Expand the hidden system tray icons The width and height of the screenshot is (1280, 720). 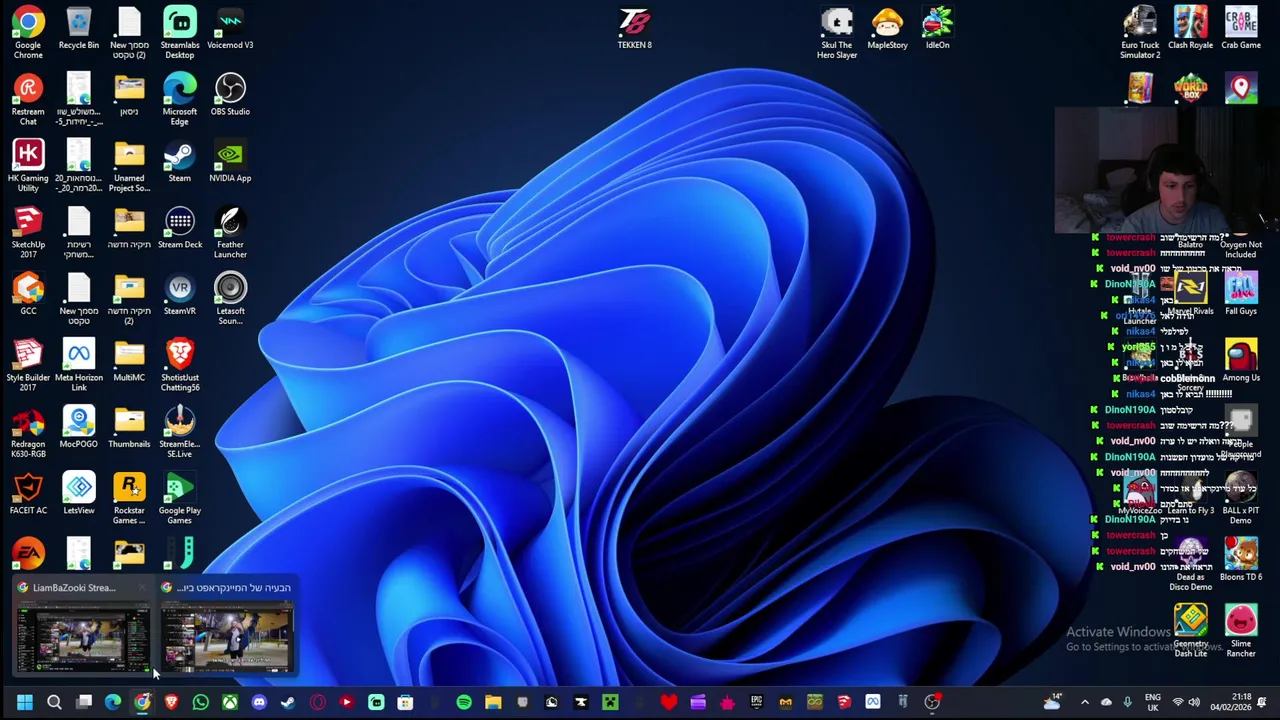(x=1085, y=702)
